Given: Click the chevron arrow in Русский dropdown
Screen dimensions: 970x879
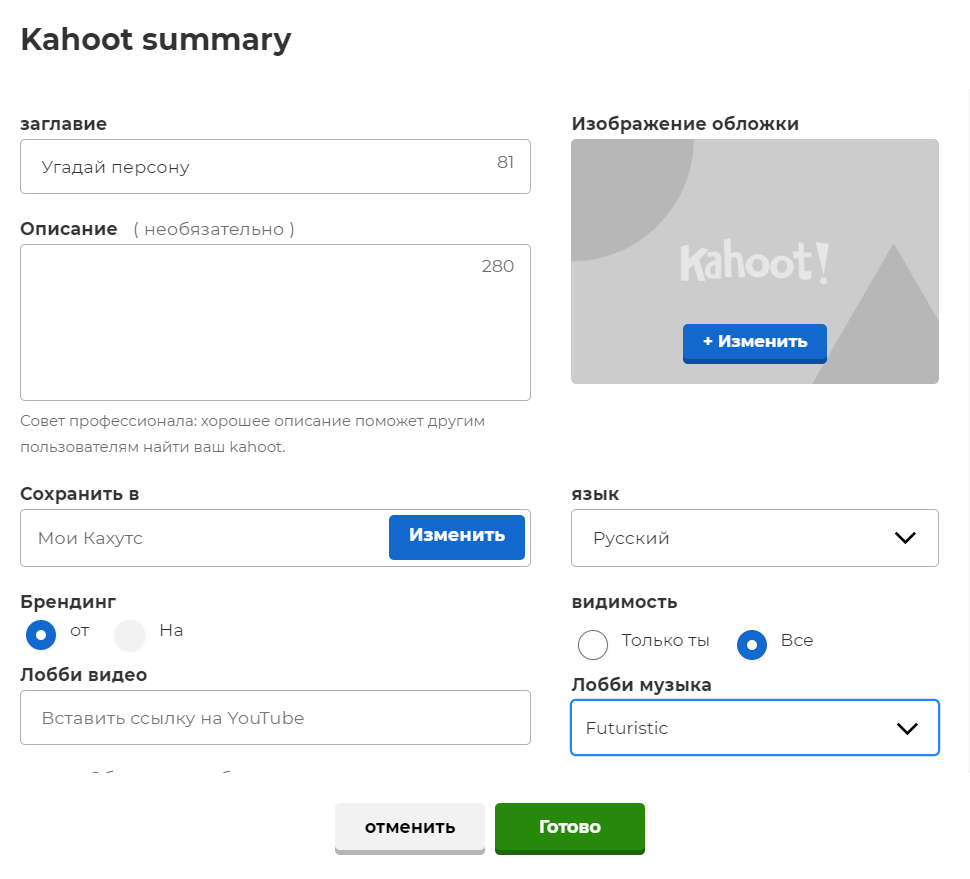Looking at the screenshot, I should 905,538.
